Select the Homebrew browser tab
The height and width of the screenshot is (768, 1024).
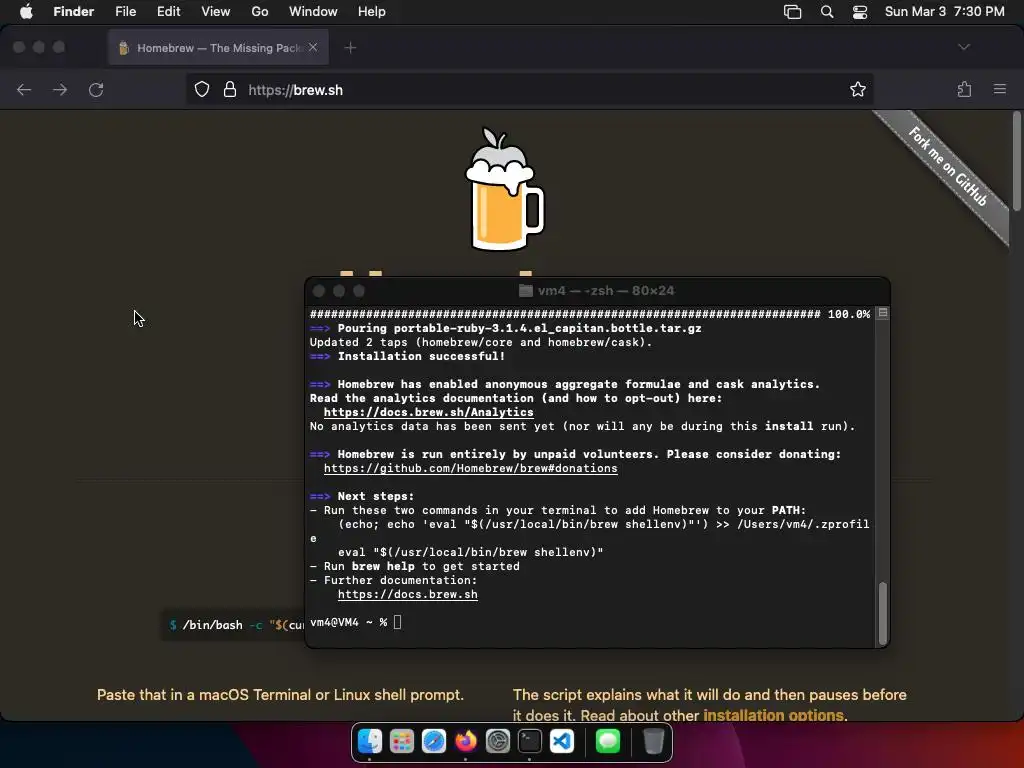pos(218,48)
